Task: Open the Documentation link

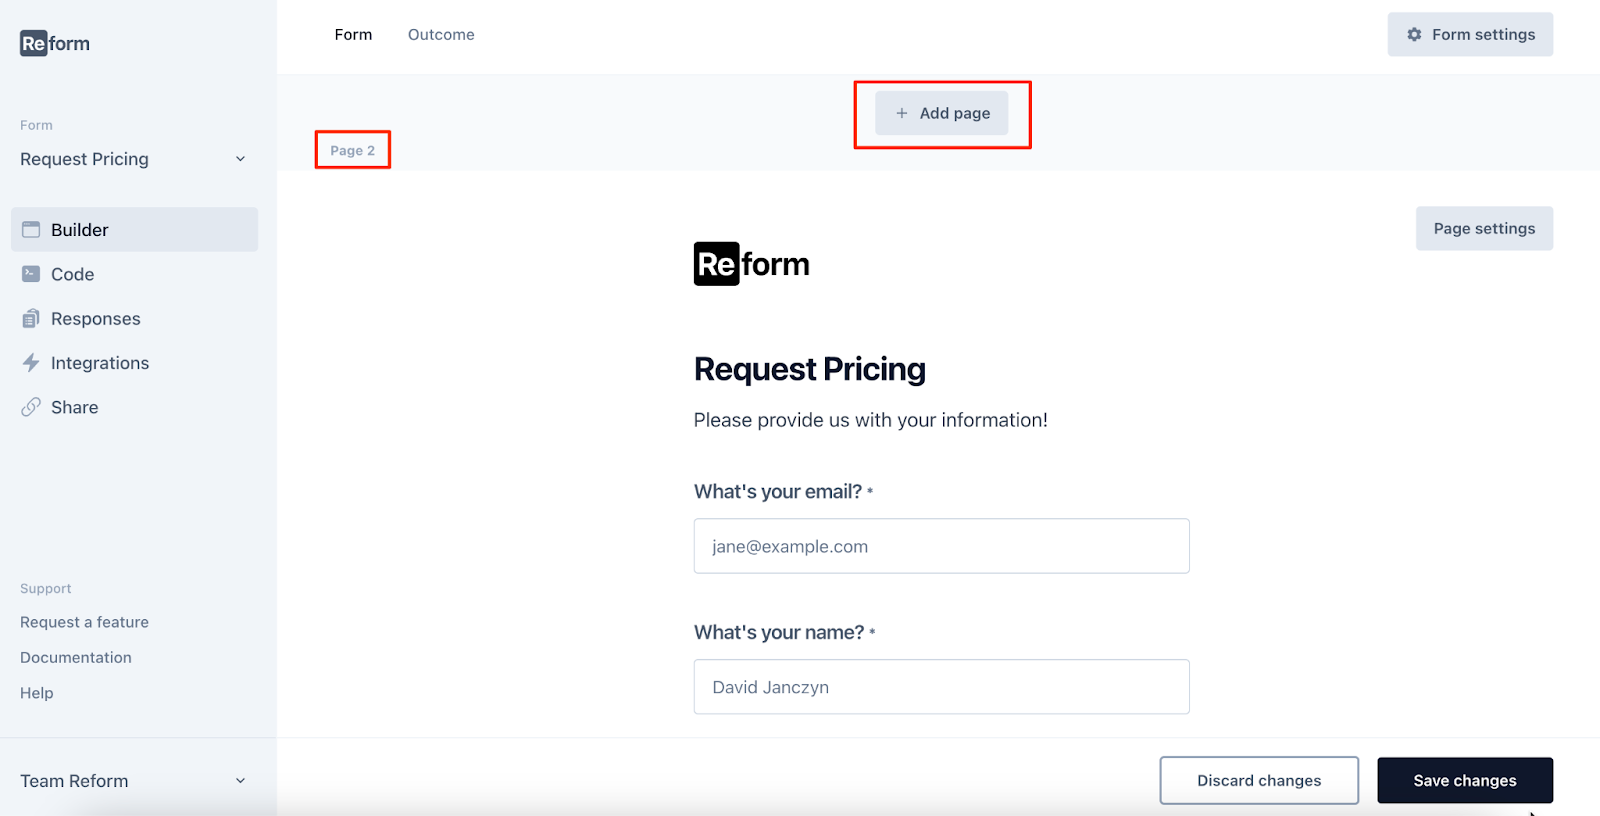Action: coord(76,658)
